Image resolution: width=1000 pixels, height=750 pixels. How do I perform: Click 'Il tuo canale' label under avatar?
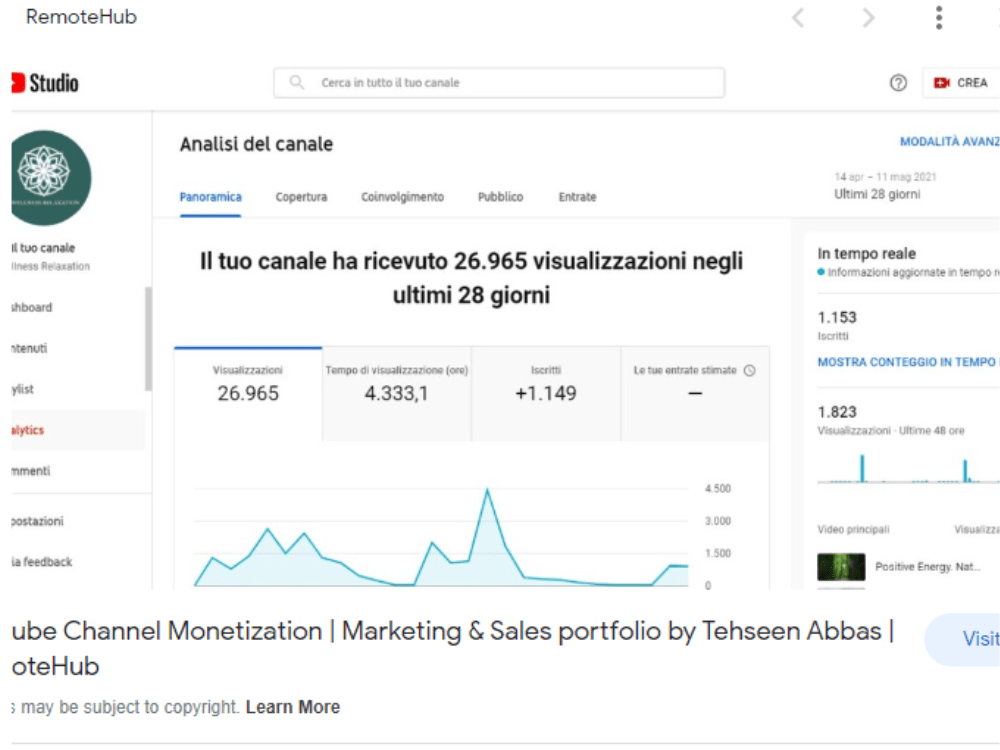(x=43, y=248)
